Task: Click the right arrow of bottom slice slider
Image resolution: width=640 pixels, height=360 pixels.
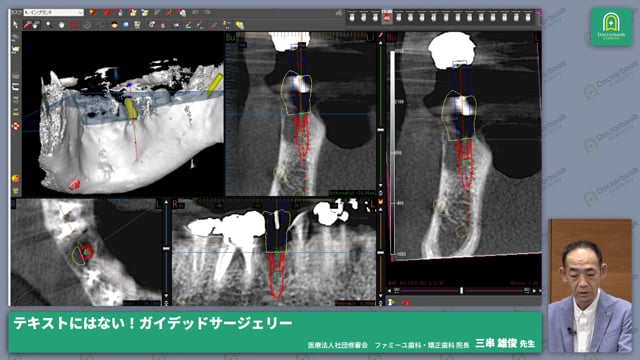Action: [534, 291]
